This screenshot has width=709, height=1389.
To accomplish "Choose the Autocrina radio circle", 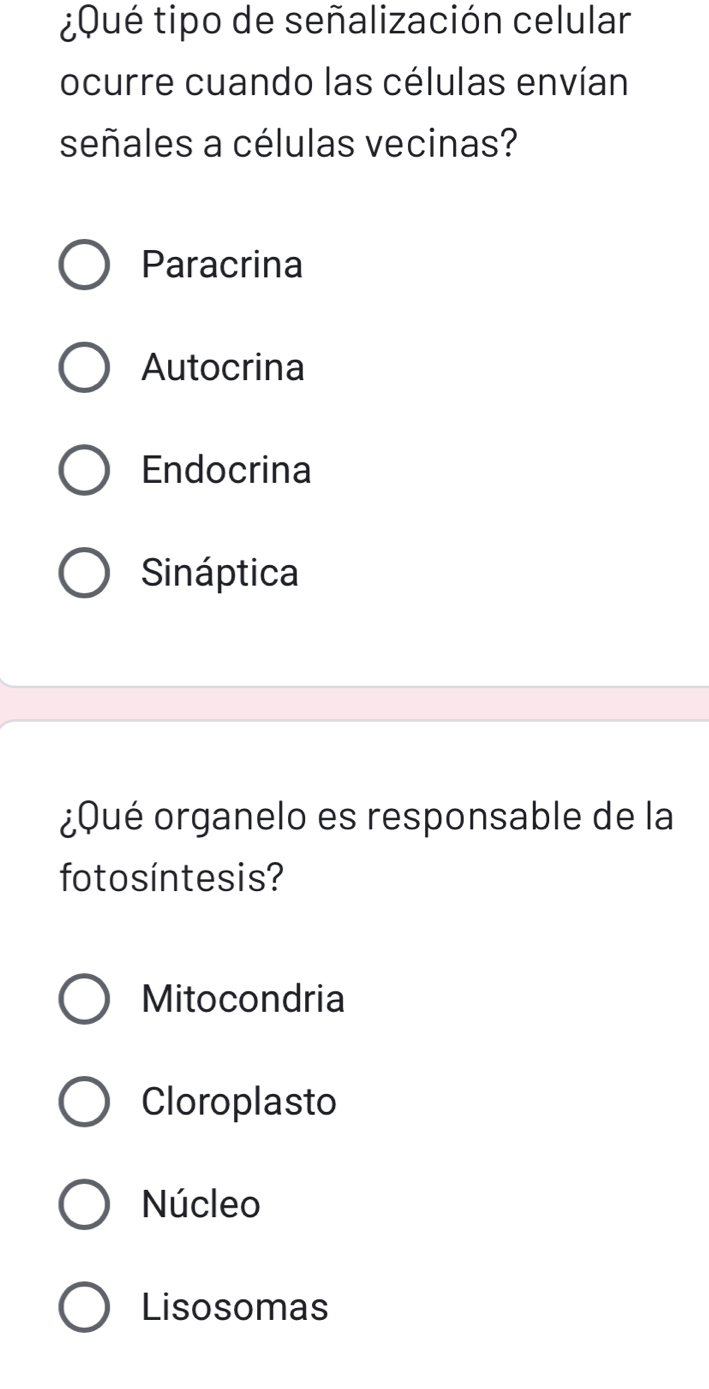I will 85,368.
